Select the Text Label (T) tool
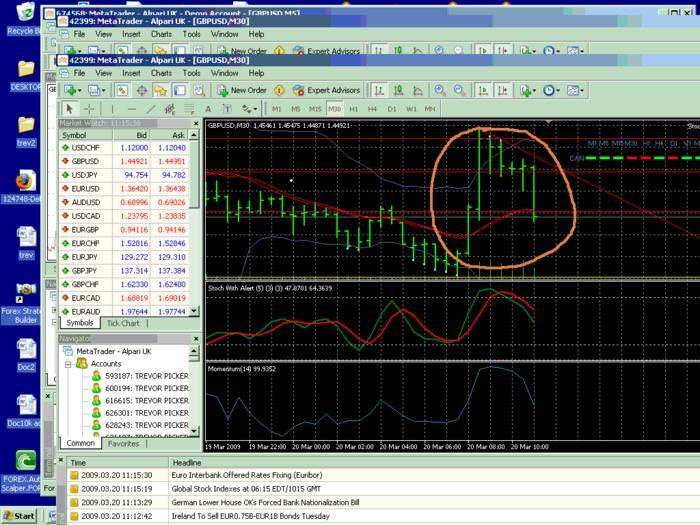 [227, 108]
